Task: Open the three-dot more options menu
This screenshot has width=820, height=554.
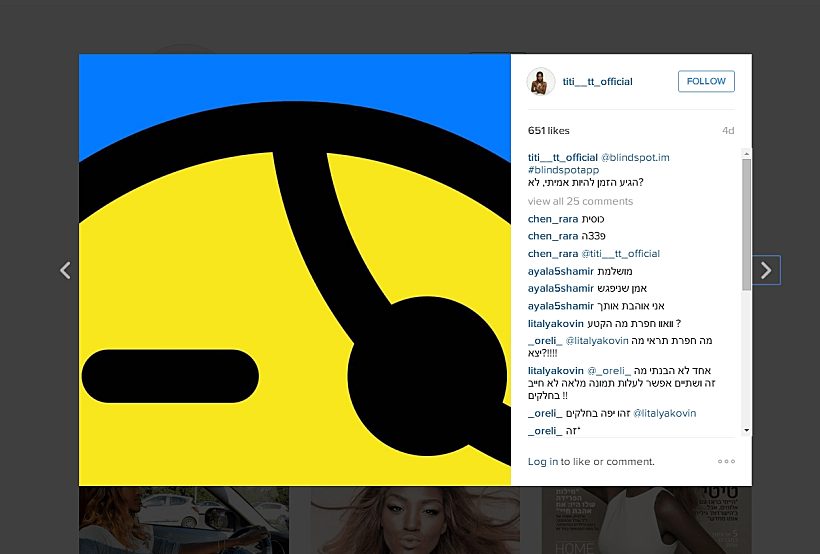Action: point(726,461)
